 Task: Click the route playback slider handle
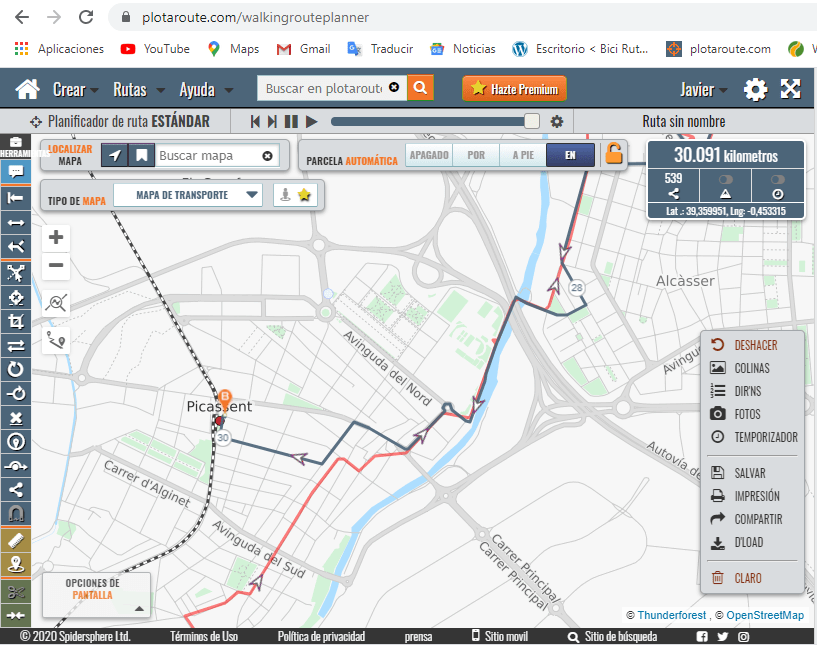click(532, 121)
